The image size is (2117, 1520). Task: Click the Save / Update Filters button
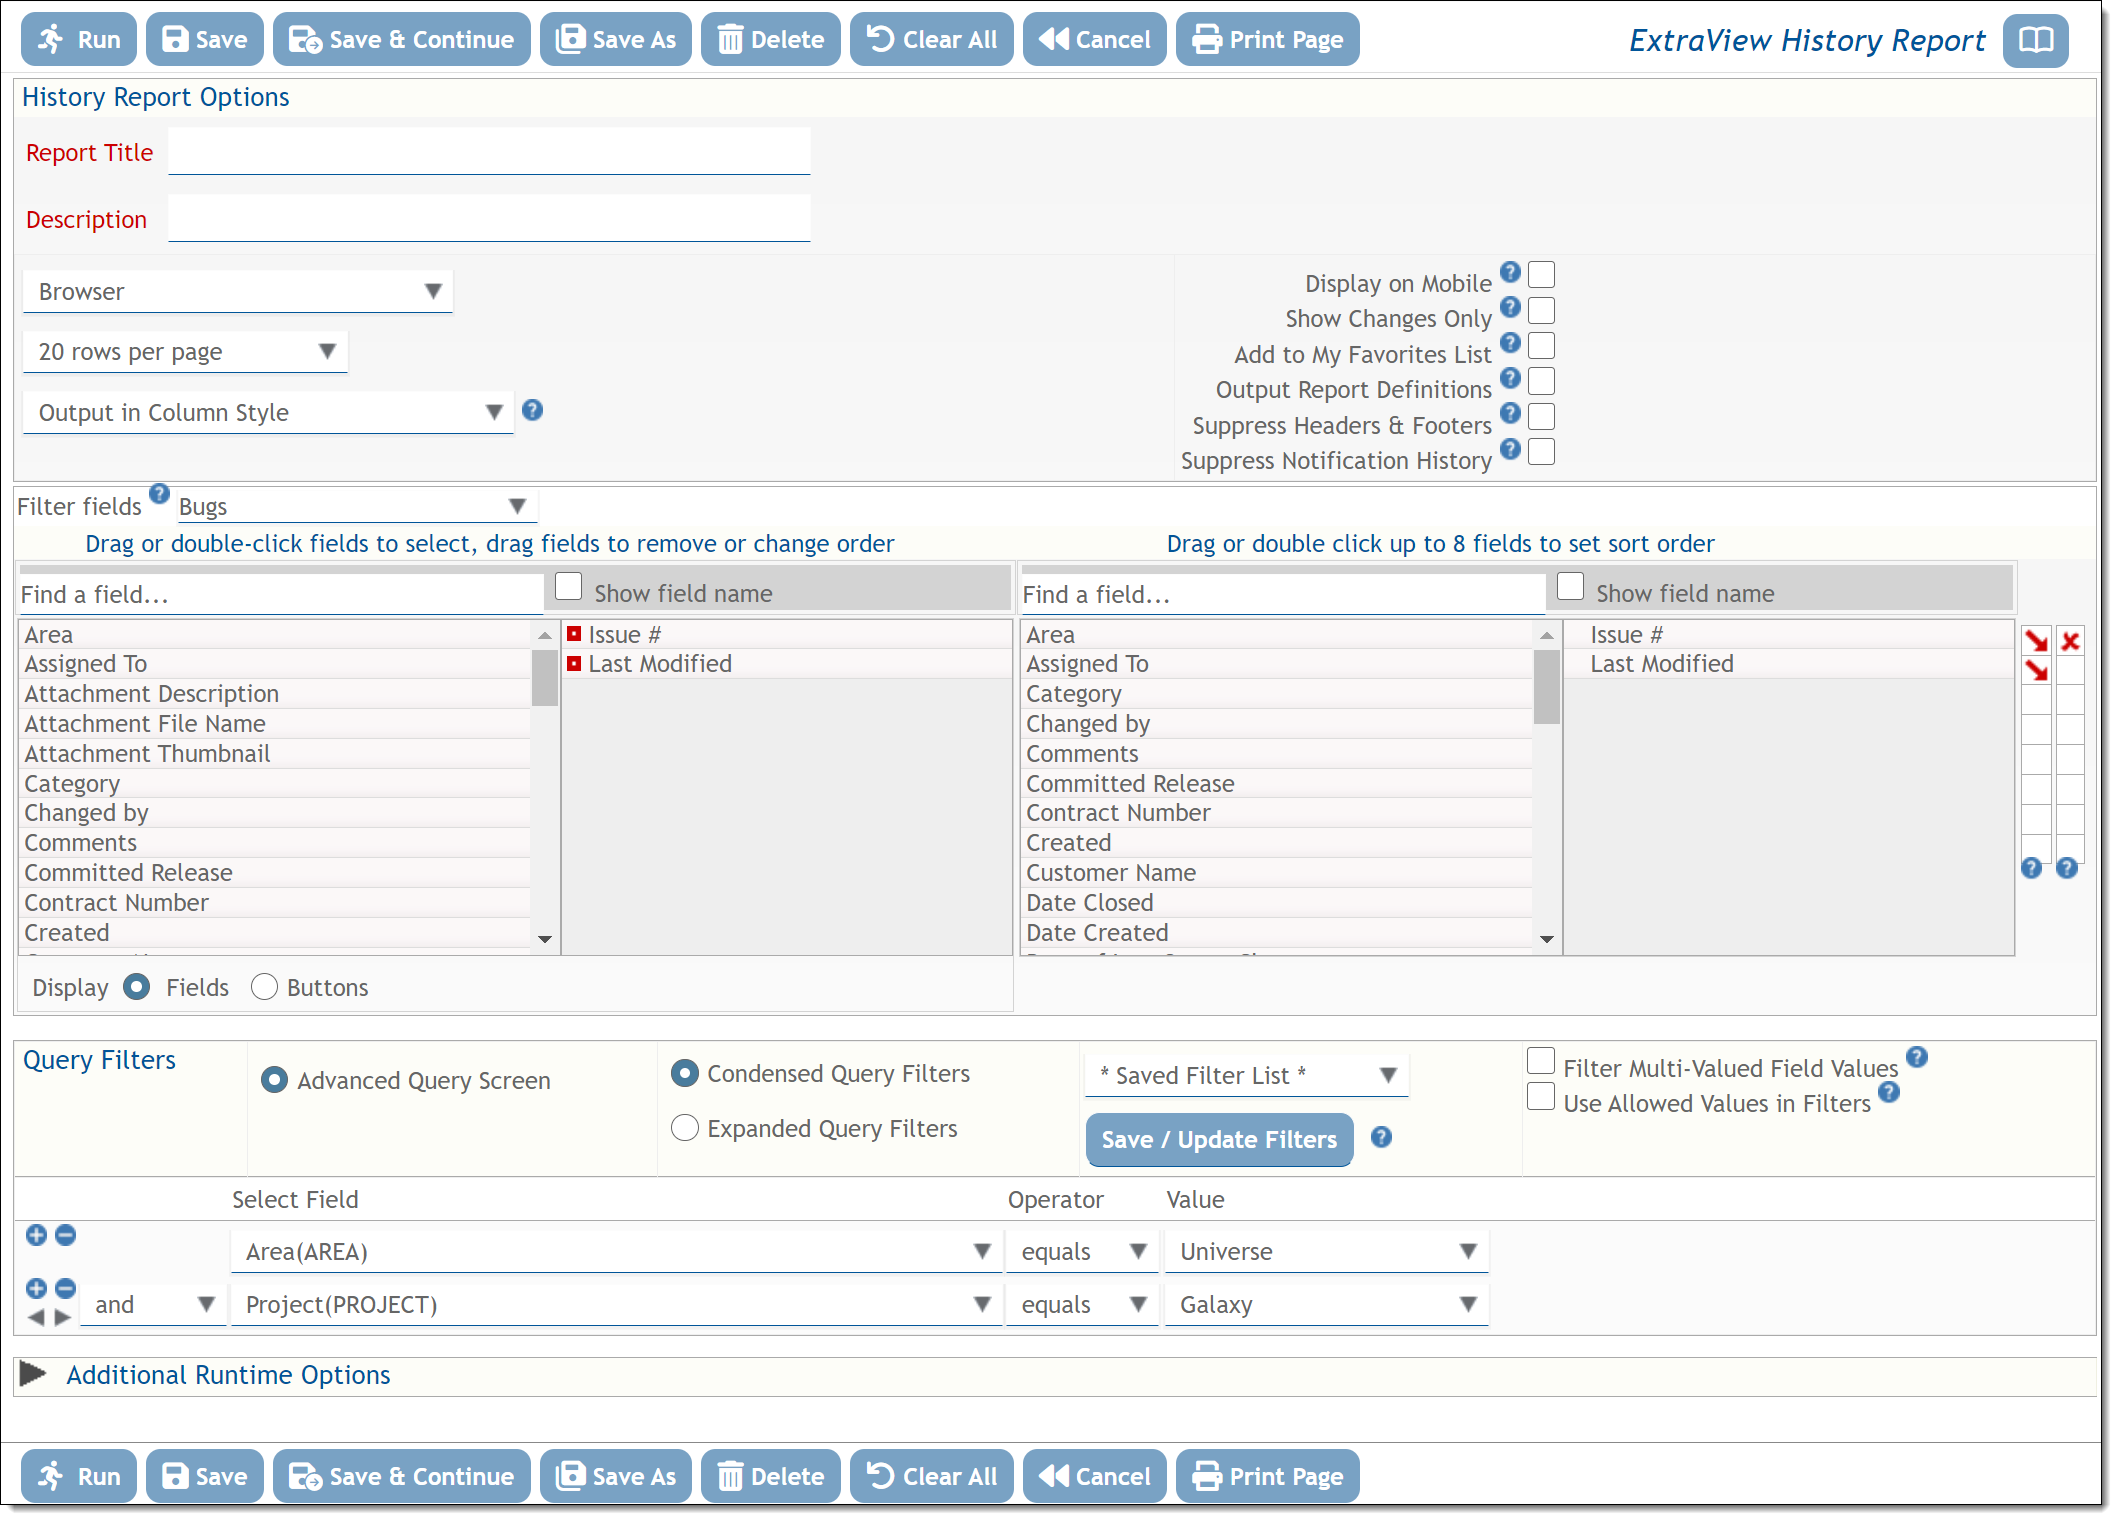[x=1219, y=1140]
